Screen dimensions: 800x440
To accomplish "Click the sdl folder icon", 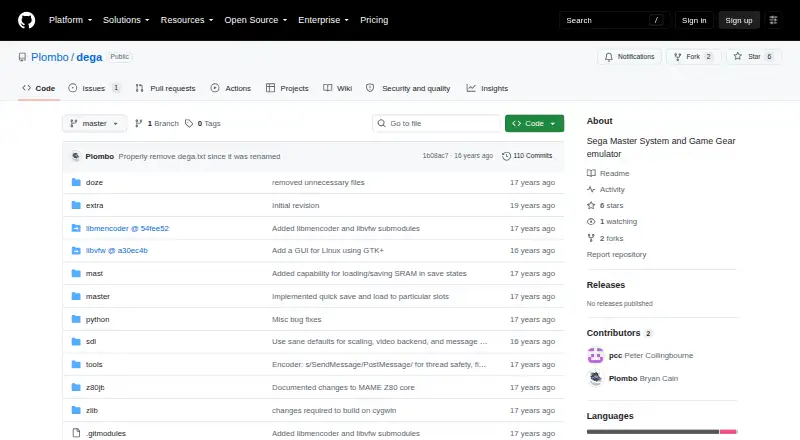I will point(76,341).
